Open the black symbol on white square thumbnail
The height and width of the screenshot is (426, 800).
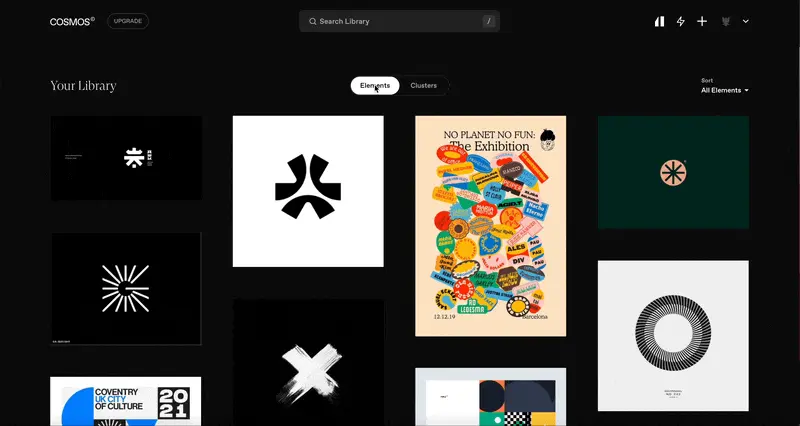tap(308, 191)
